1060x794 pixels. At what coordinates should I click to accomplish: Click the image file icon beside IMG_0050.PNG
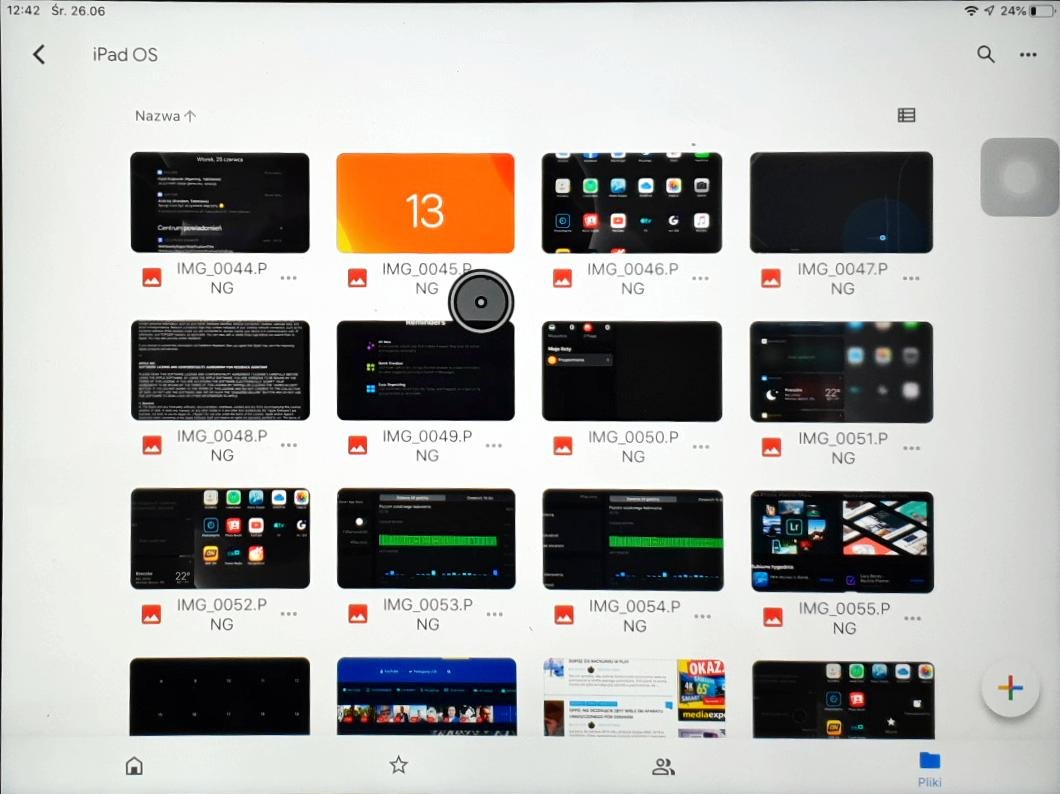tap(563, 446)
